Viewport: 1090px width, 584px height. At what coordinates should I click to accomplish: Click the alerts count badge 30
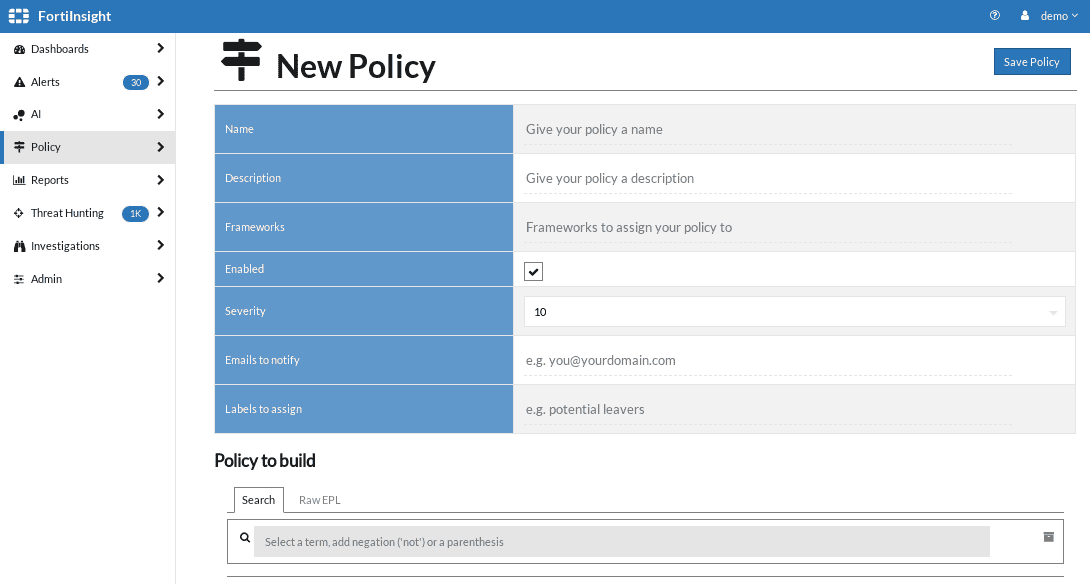click(135, 82)
